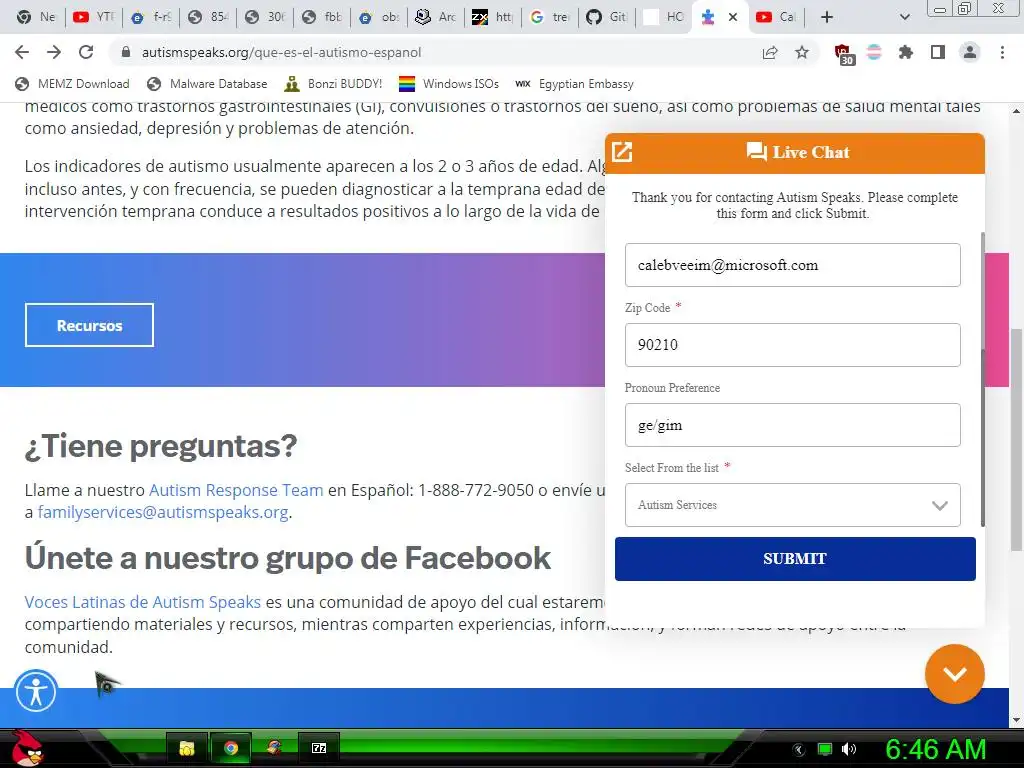Open the Chrome profile avatar

click(x=970, y=52)
